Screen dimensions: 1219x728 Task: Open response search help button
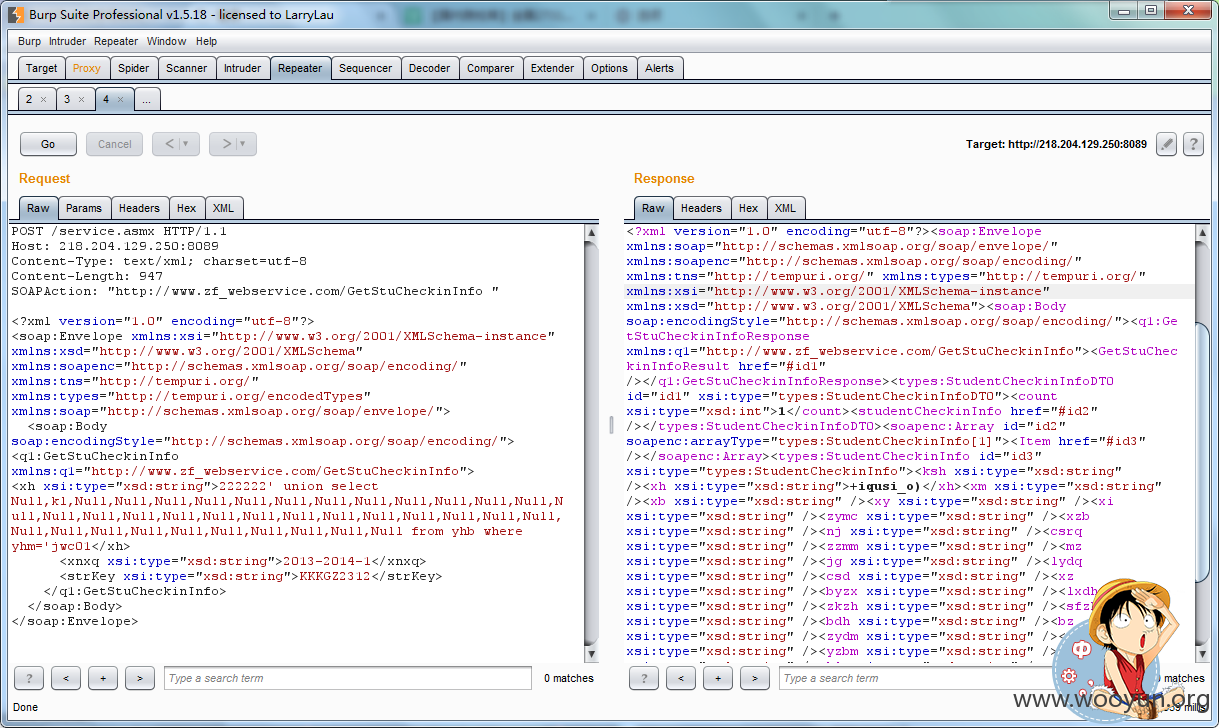click(x=643, y=678)
